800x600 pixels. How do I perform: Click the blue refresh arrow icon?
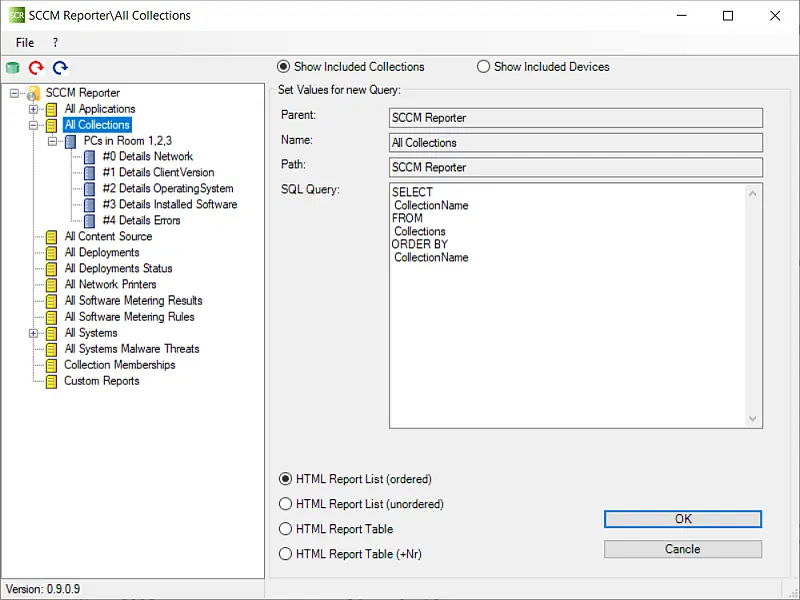point(60,67)
